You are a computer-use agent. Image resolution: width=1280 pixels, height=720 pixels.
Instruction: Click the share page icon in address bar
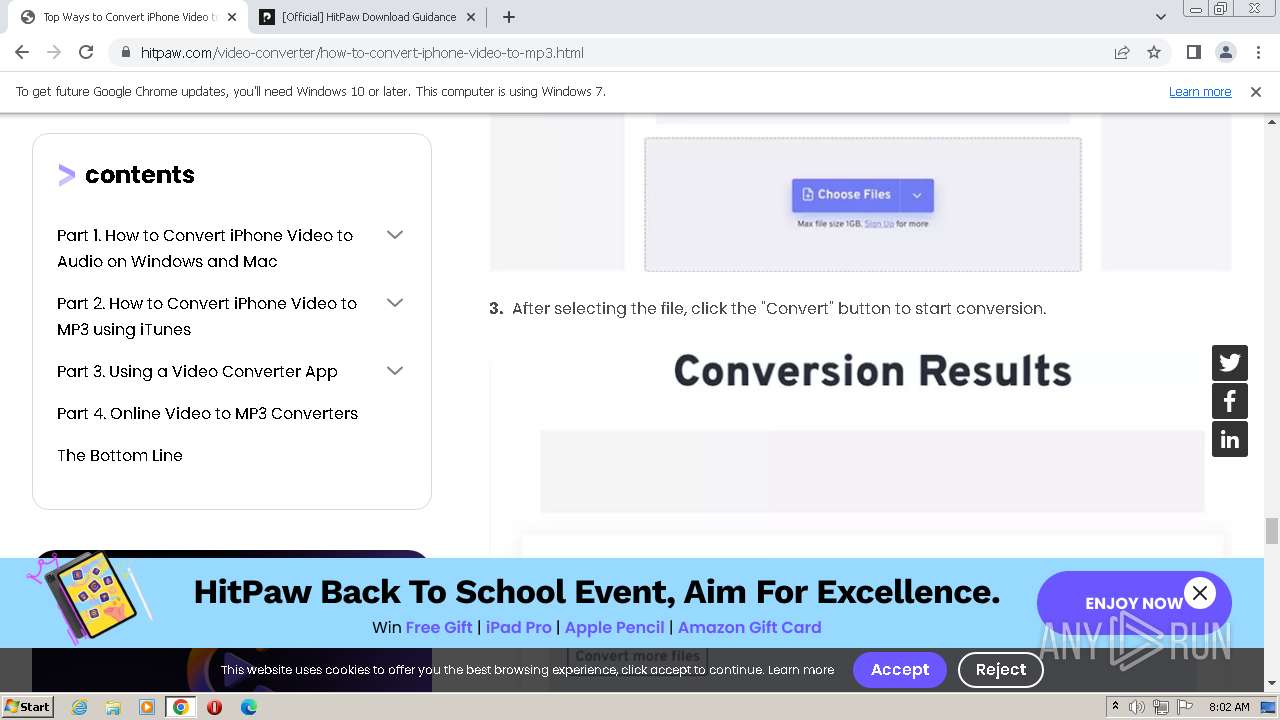(x=1122, y=52)
